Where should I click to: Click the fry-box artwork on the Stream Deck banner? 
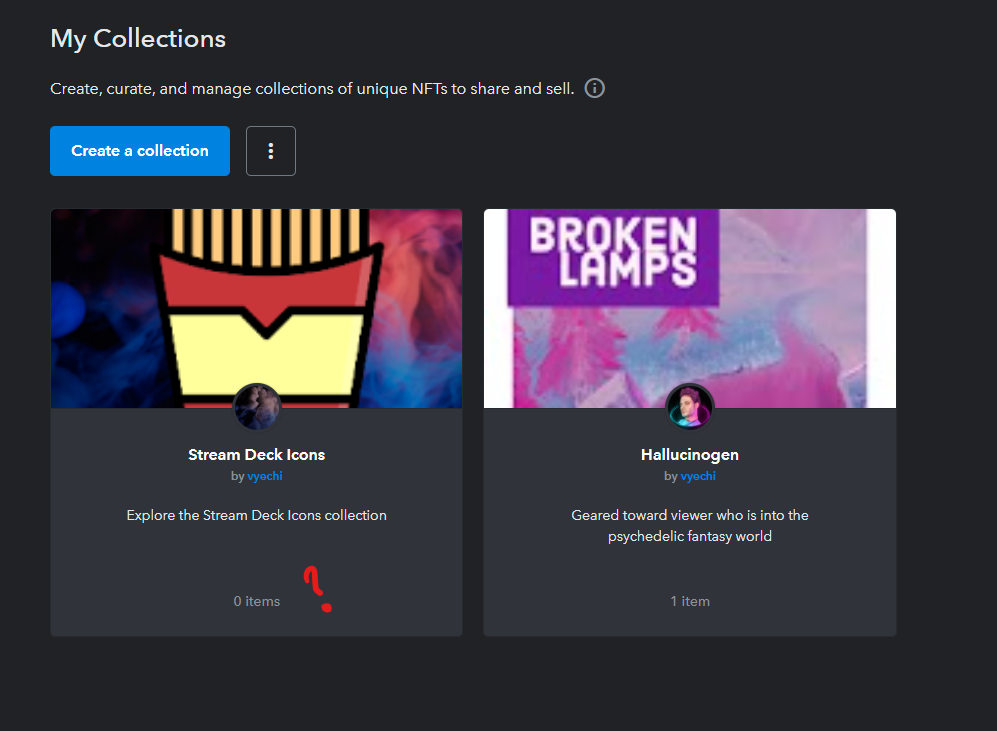tap(256, 300)
